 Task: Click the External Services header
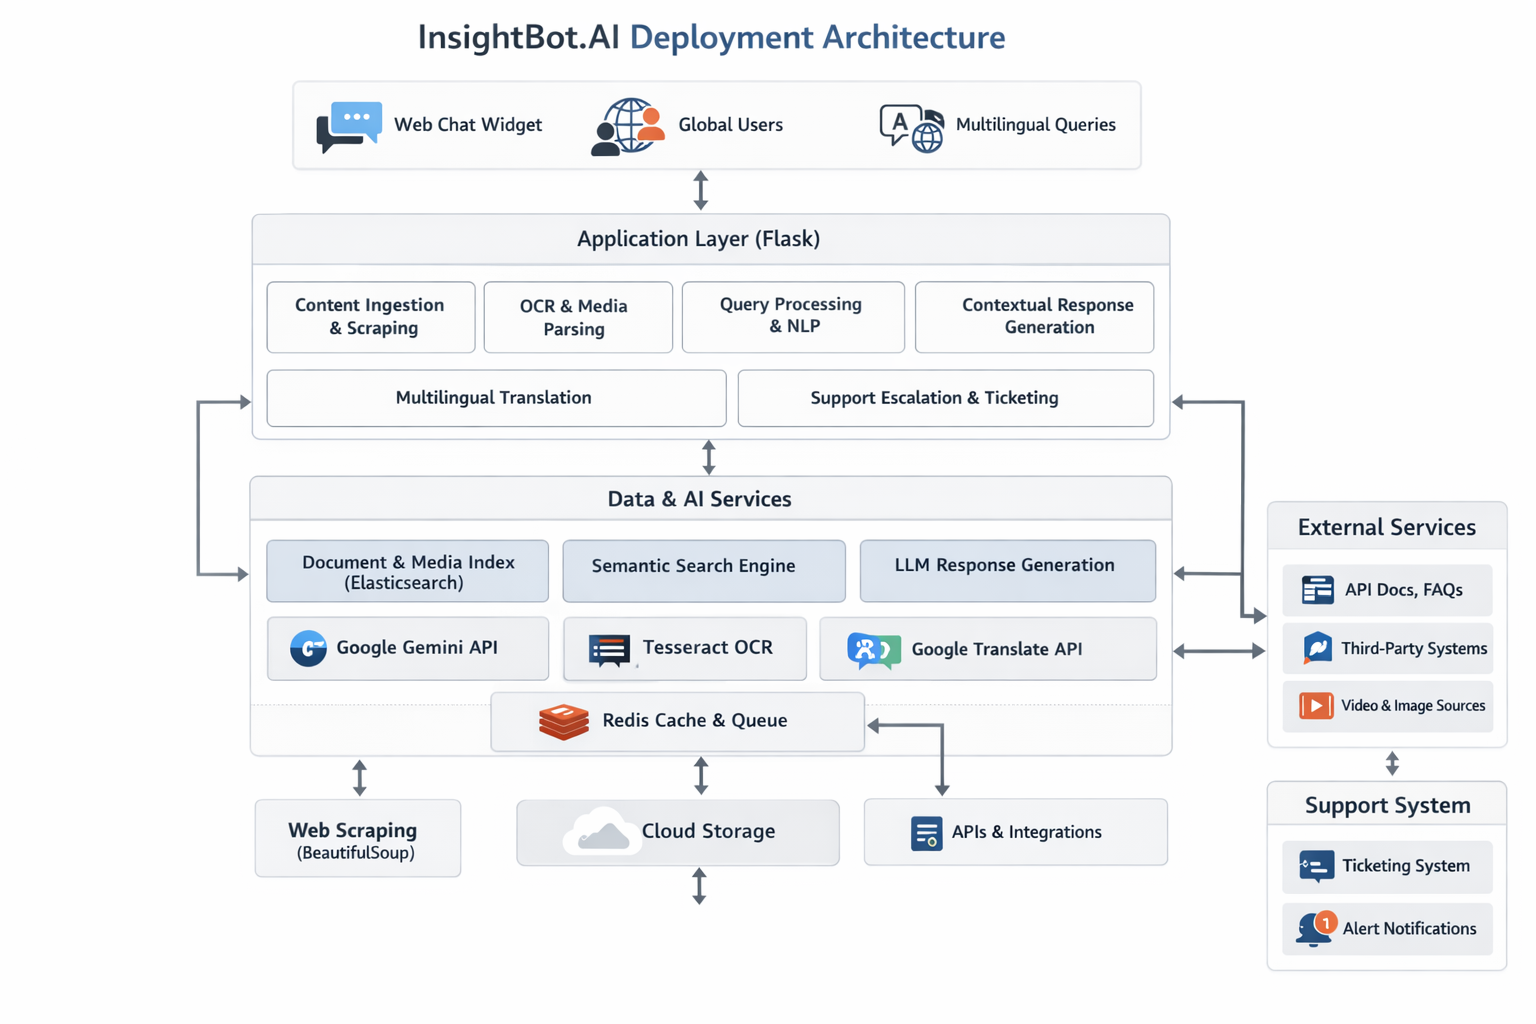[x=1387, y=527]
